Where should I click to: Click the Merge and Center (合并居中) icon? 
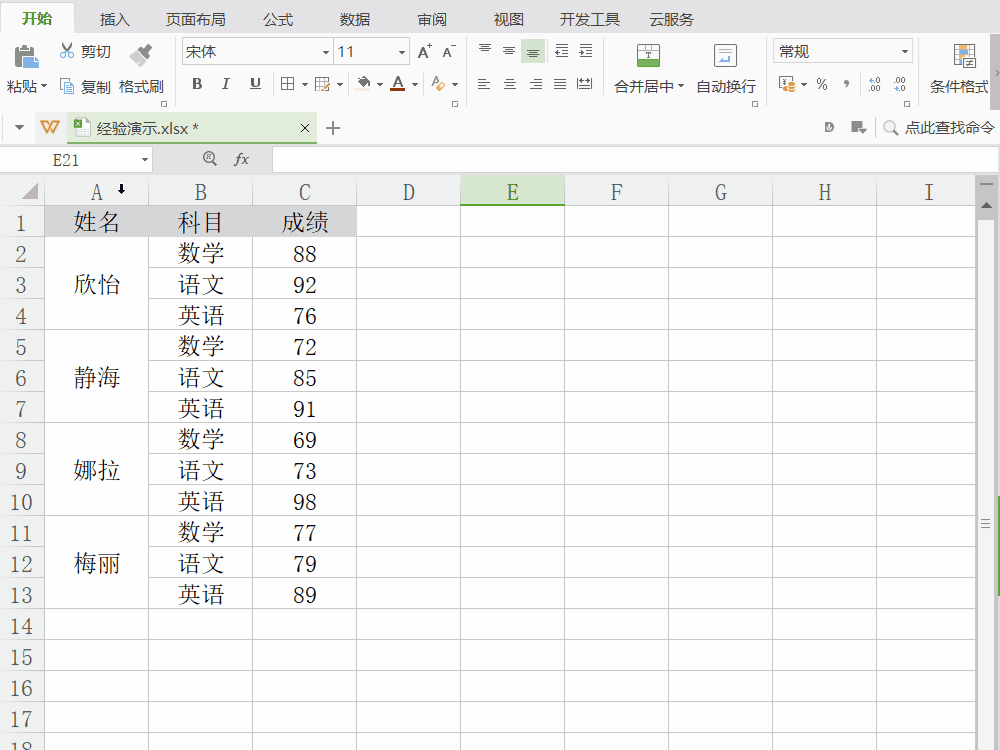point(648,55)
